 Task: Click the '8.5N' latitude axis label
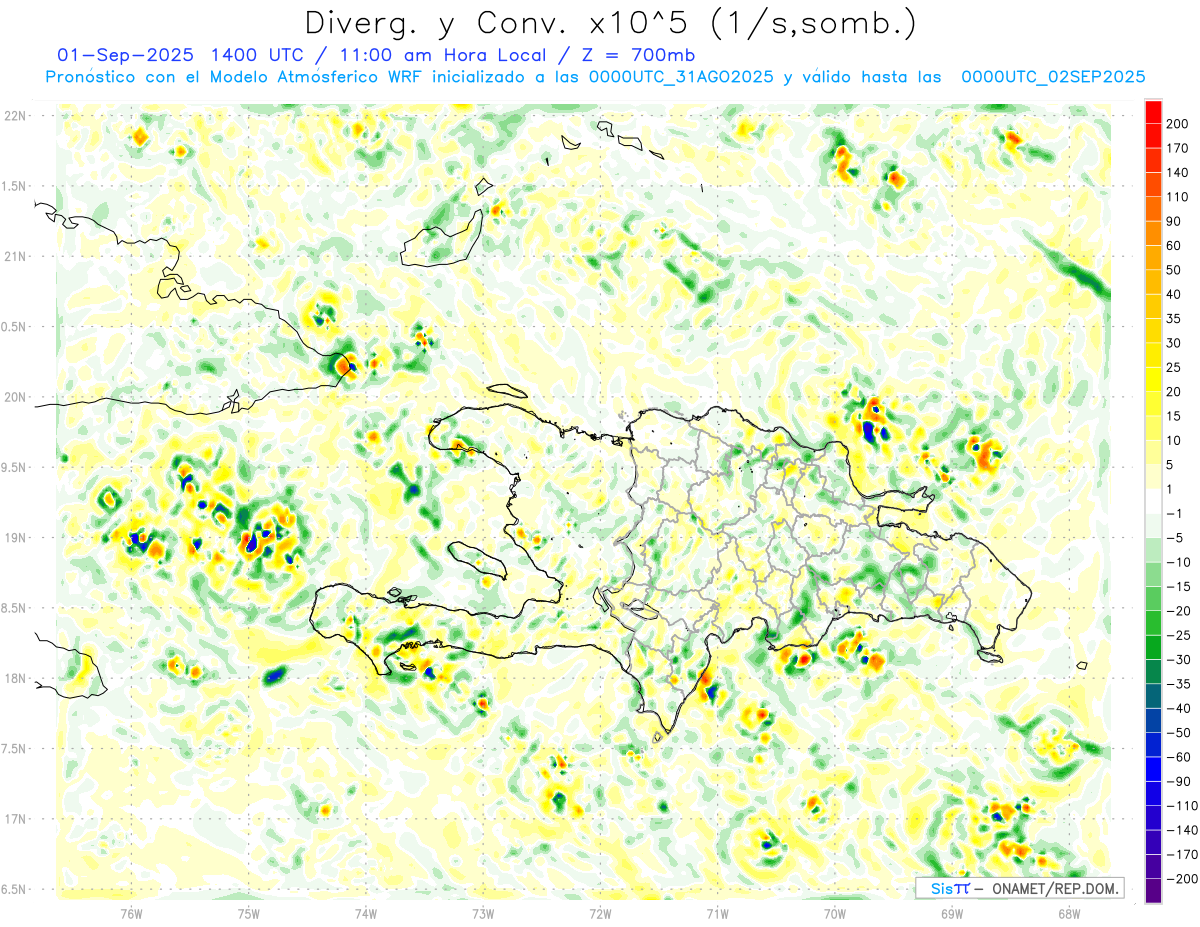click(x=15, y=608)
